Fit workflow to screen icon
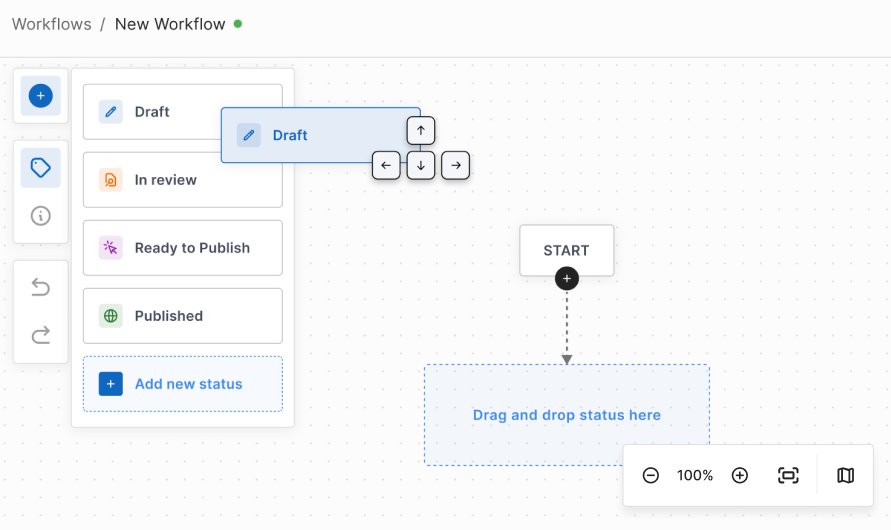The image size is (891, 530). click(788, 475)
